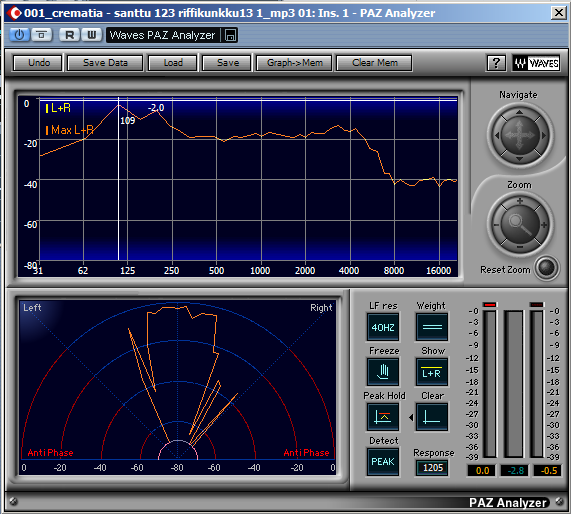This screenshot has width=571, height=514.
Task: Click the left meter peak readout 0.0
Action: pos(482,470)
